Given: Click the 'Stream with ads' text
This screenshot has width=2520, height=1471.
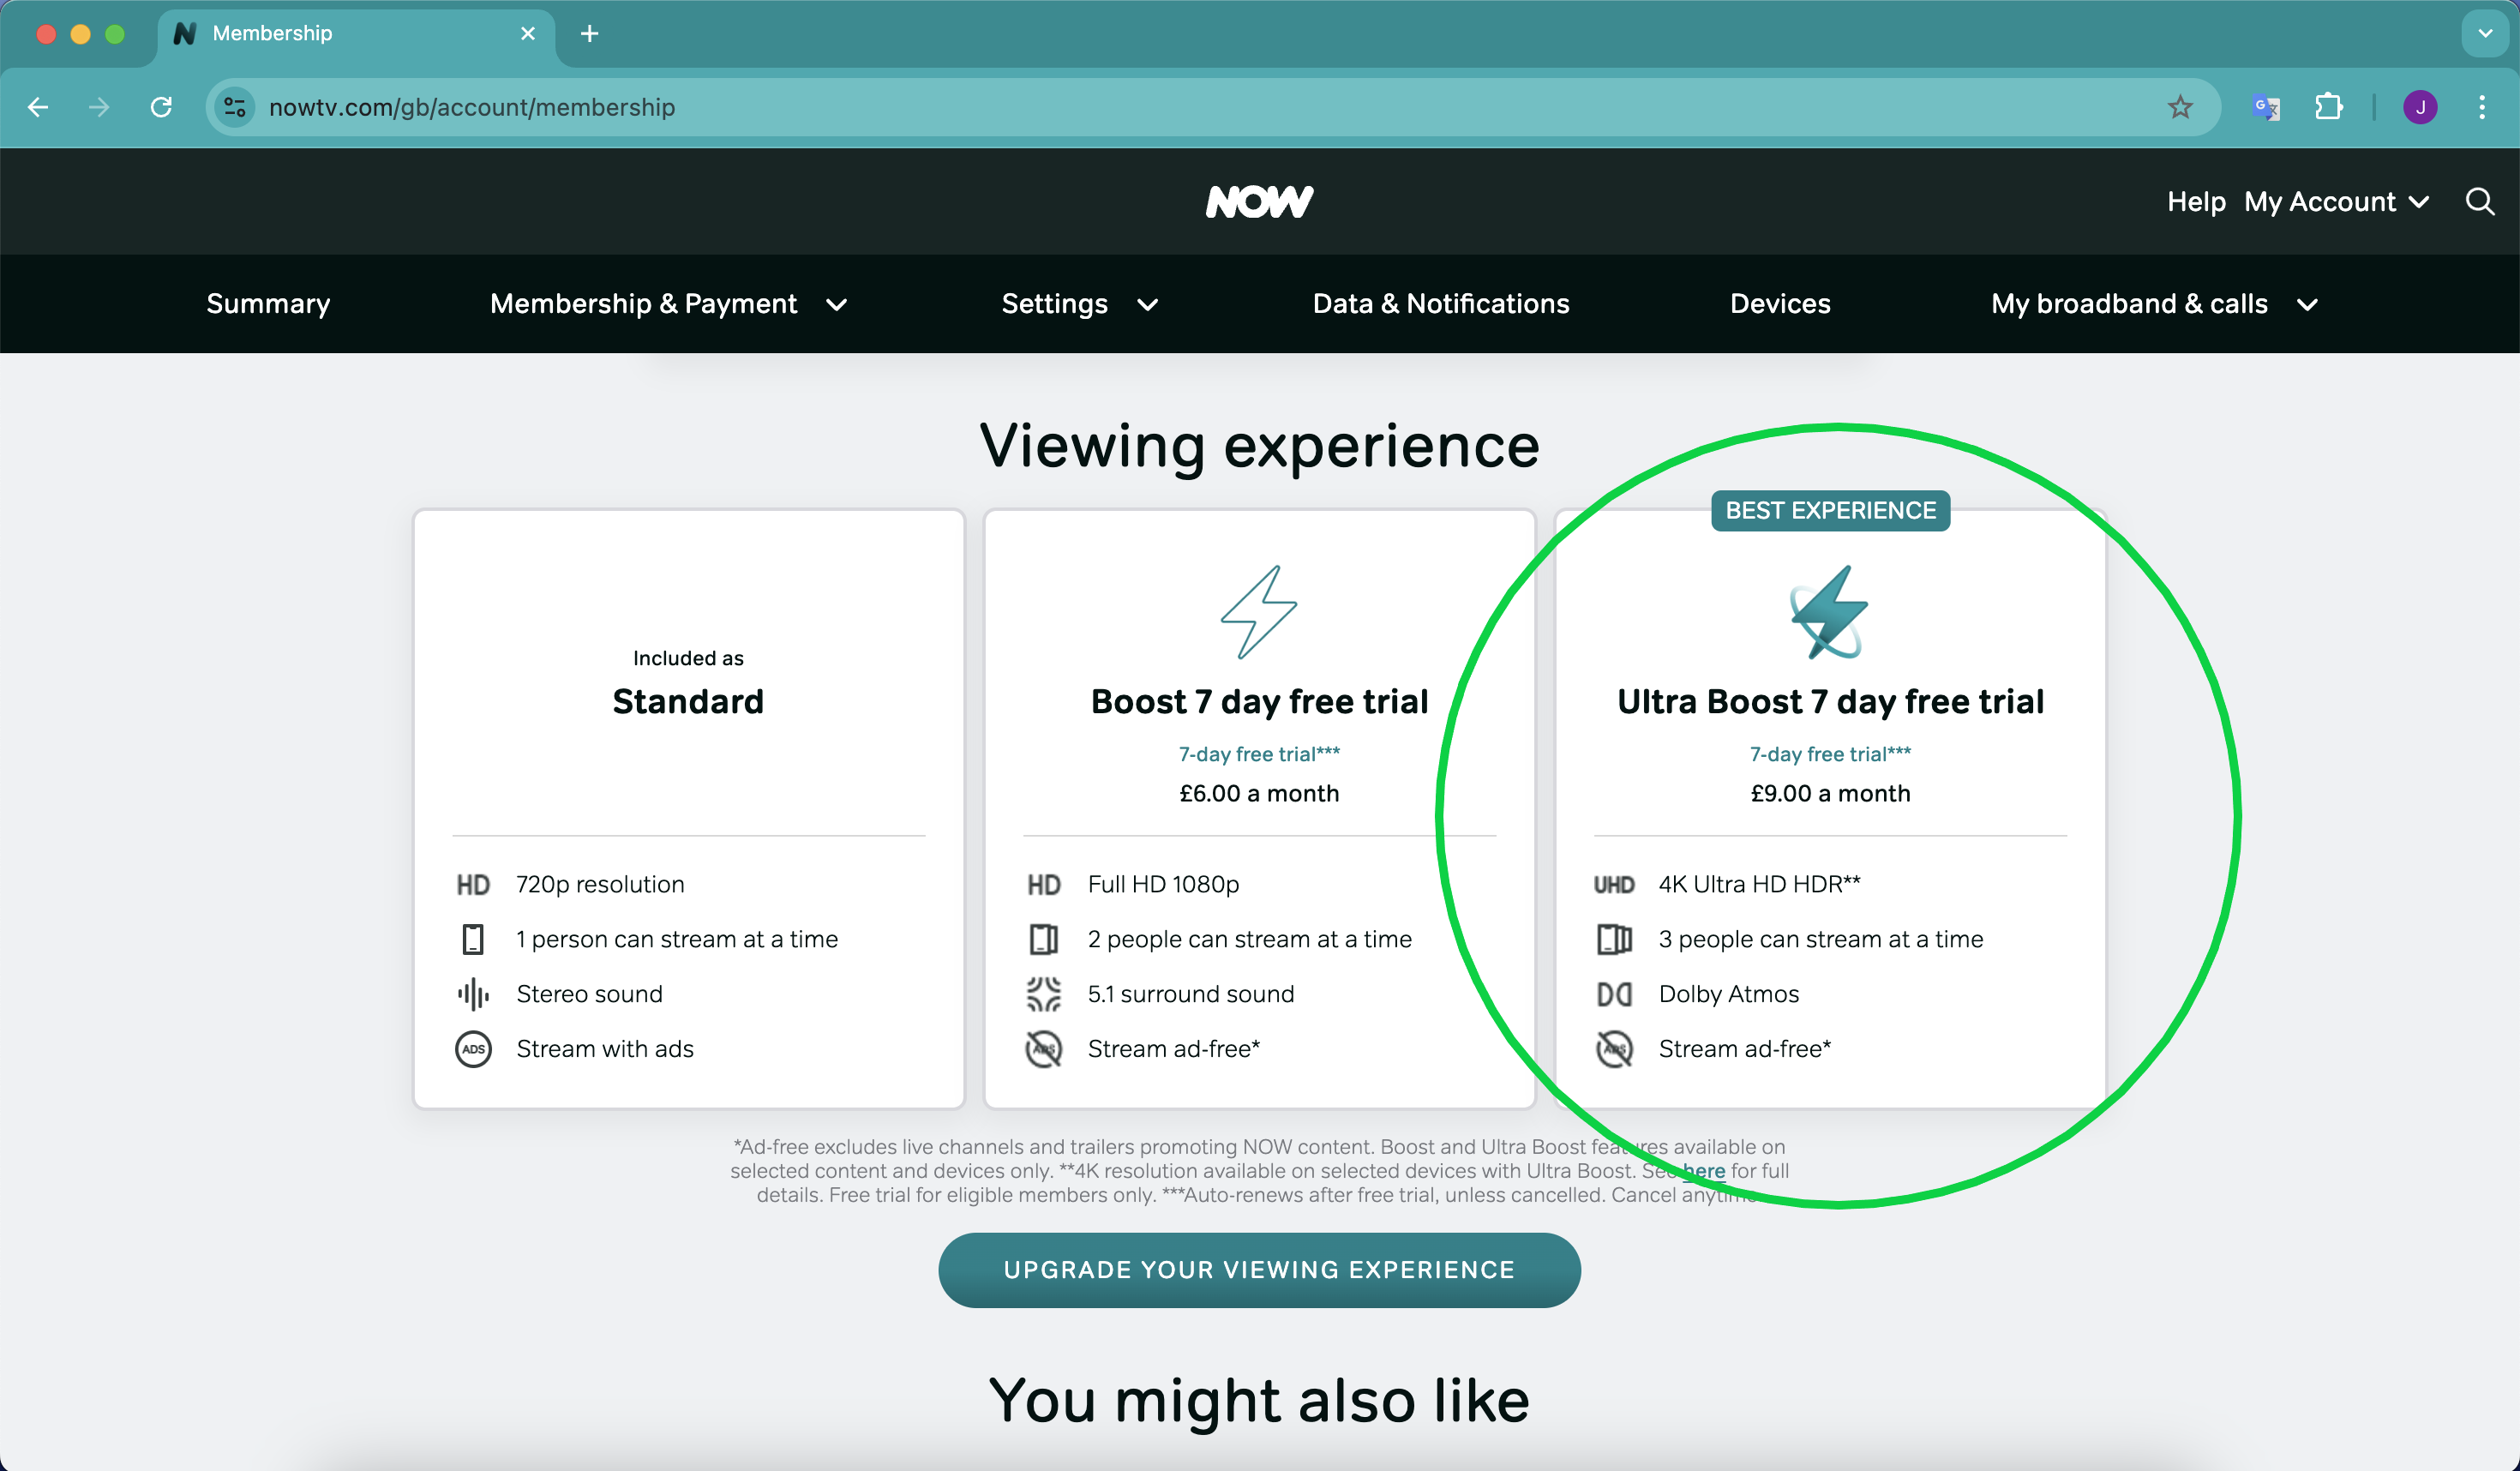Looking at the screenshot, I should tap(605, 1049).
